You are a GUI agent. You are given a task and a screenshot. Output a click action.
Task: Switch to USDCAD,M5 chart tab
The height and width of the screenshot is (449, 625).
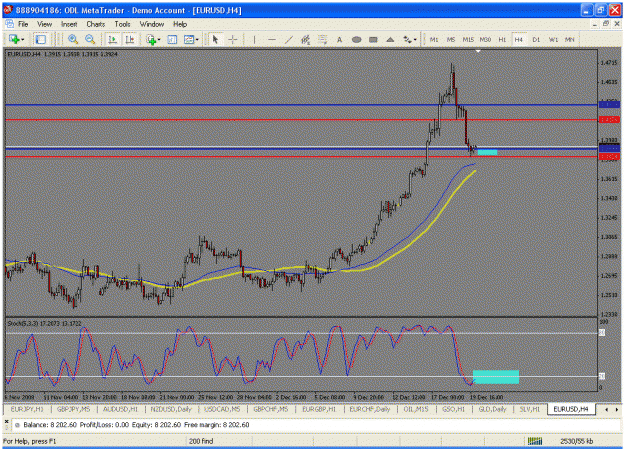point(222,409)
